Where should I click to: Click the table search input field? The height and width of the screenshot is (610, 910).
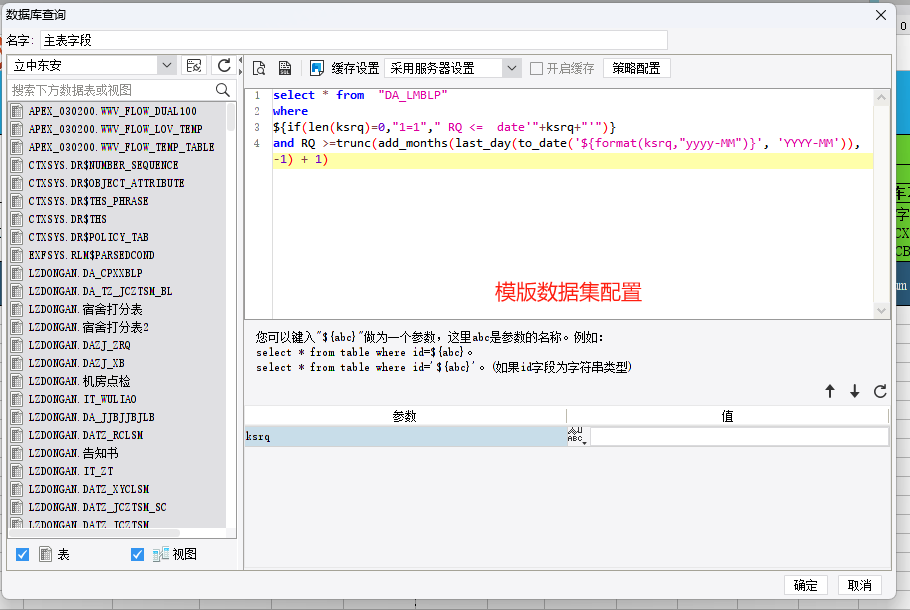tap(112, 90)
